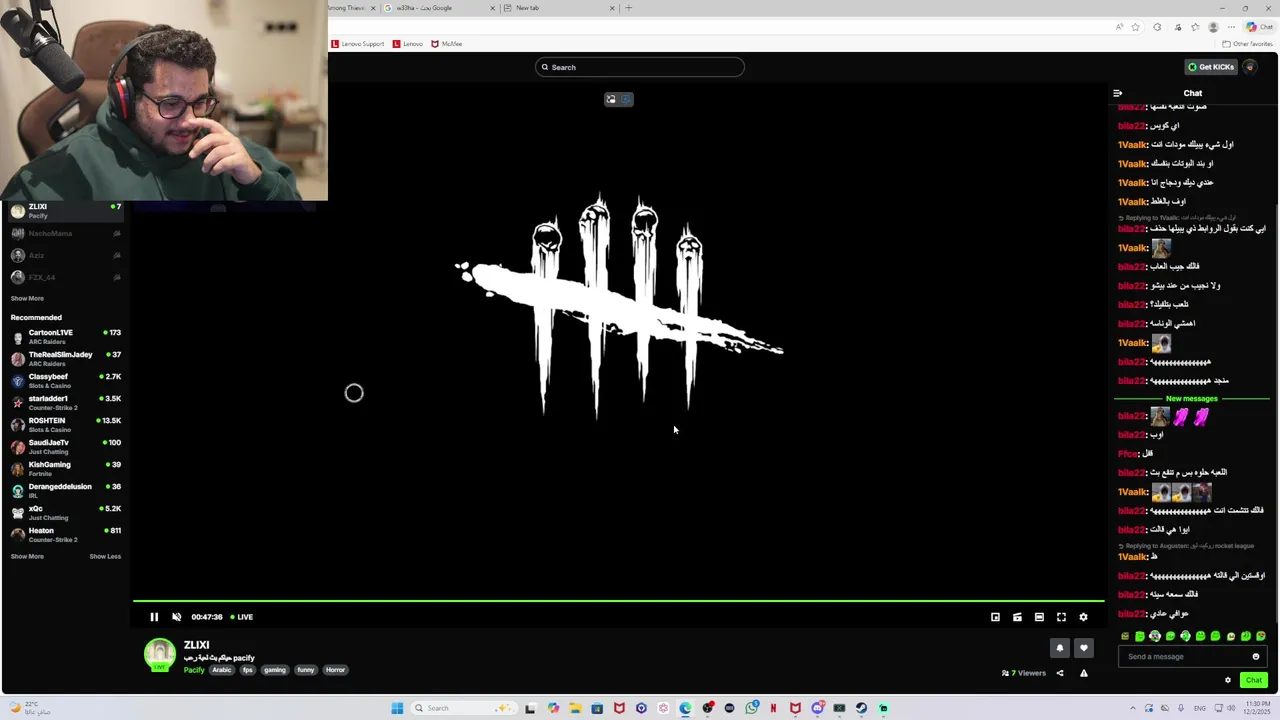
Task: Toggle theater mode in video player
Action: click(x=1039, y=617)
